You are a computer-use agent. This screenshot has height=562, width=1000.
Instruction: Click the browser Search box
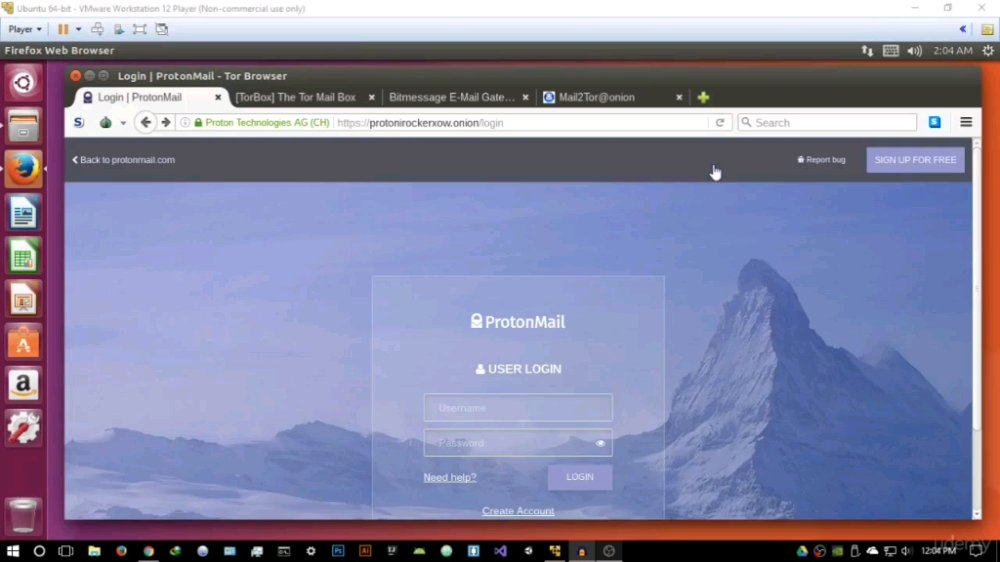pyautogui.click(x=827, y=122)
